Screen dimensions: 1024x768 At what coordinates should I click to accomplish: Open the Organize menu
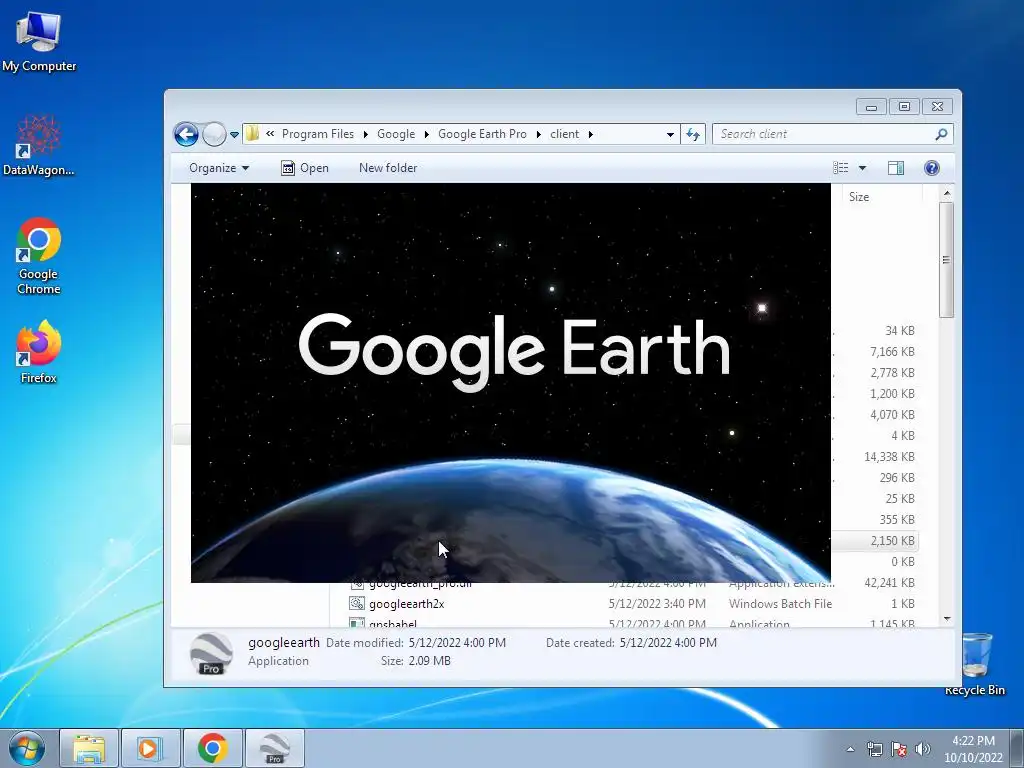(219, 168)
